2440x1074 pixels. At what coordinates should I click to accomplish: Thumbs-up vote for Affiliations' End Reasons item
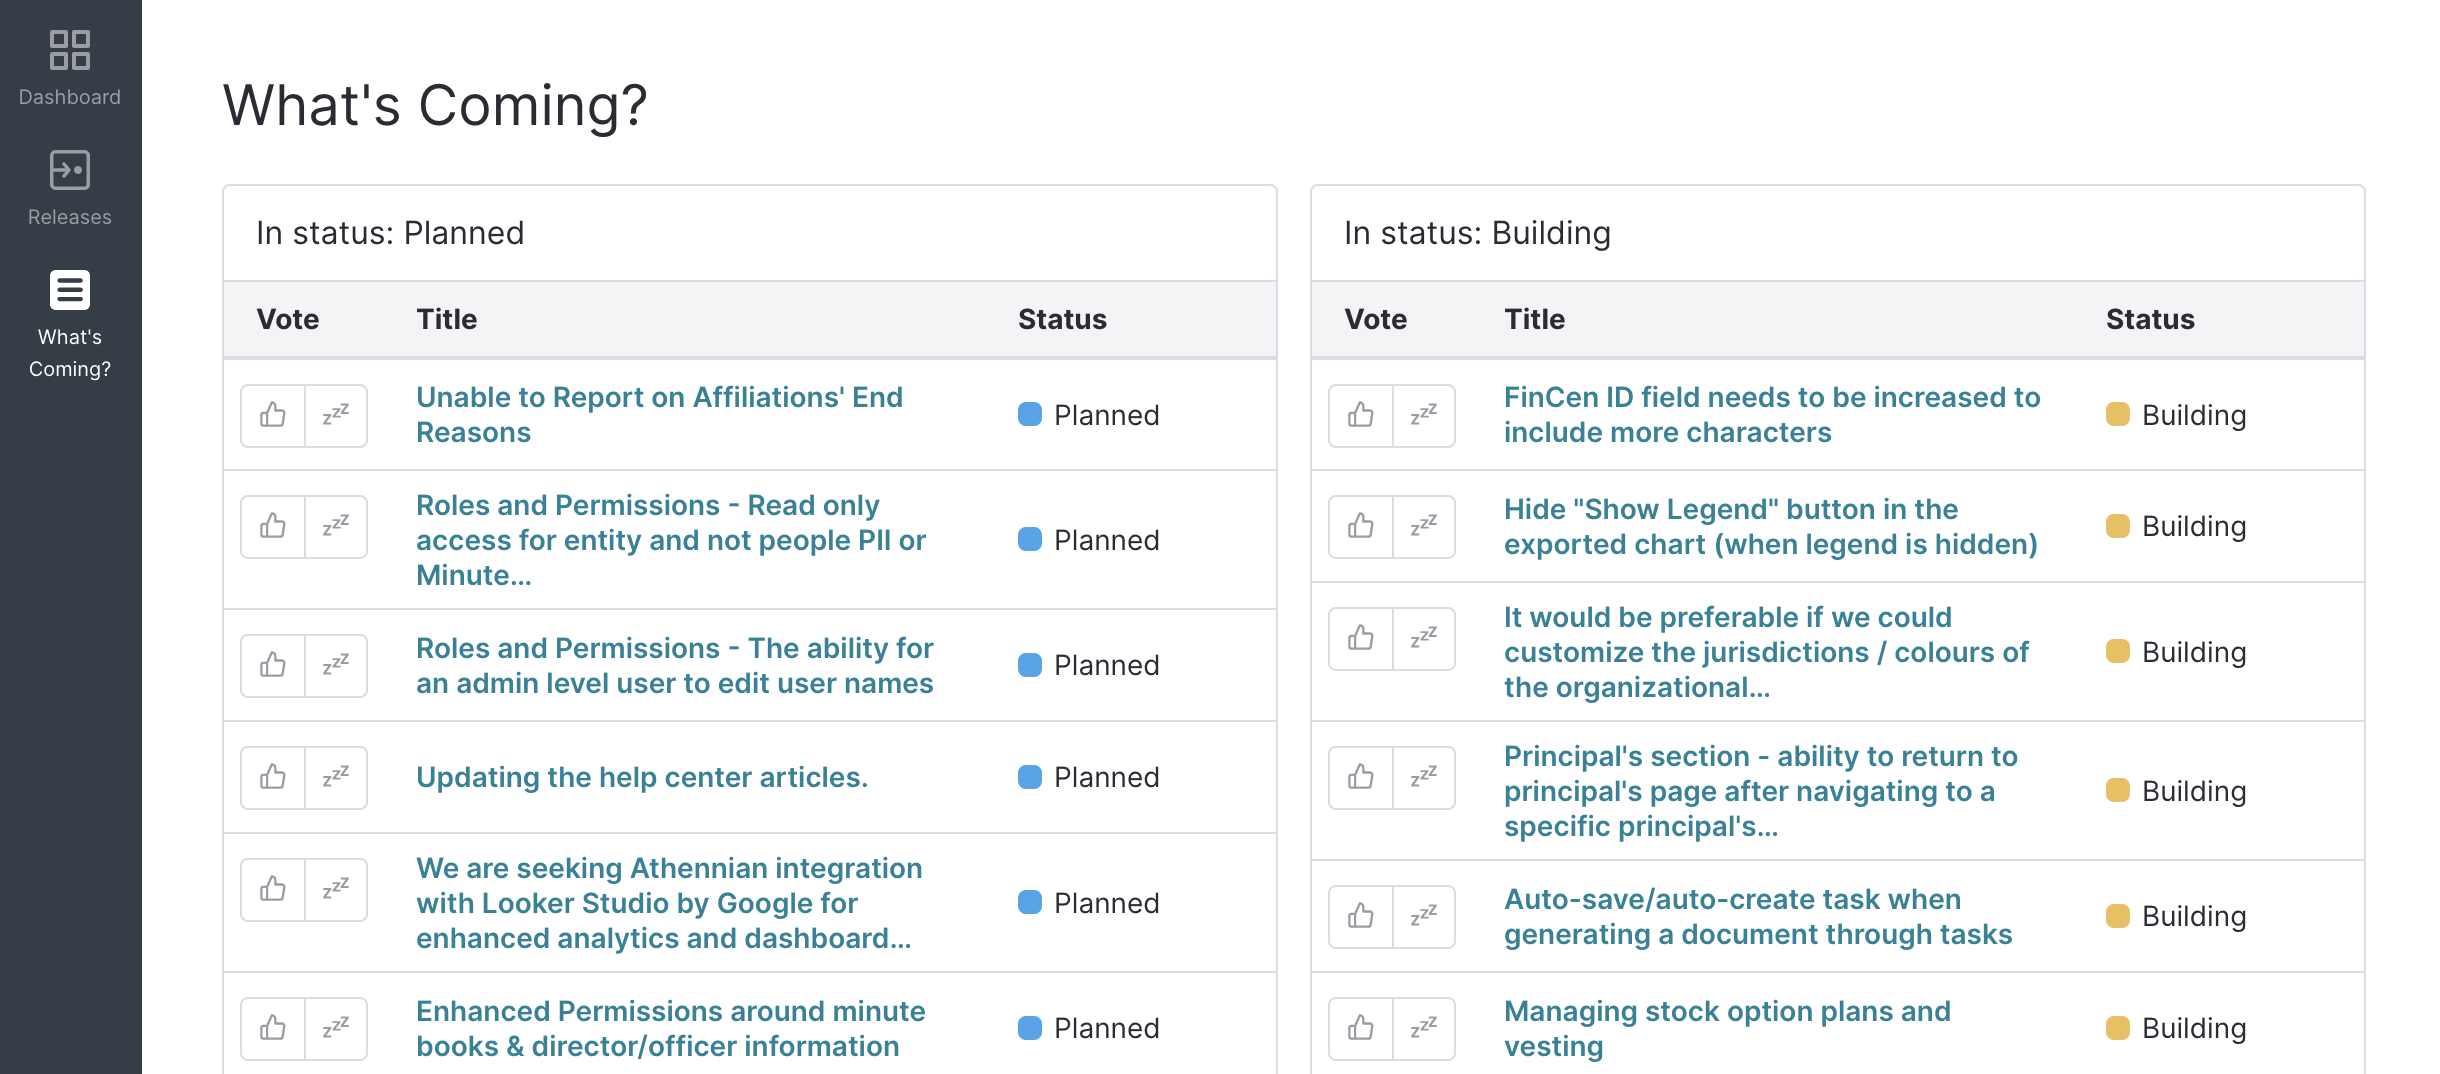(273, 415)
